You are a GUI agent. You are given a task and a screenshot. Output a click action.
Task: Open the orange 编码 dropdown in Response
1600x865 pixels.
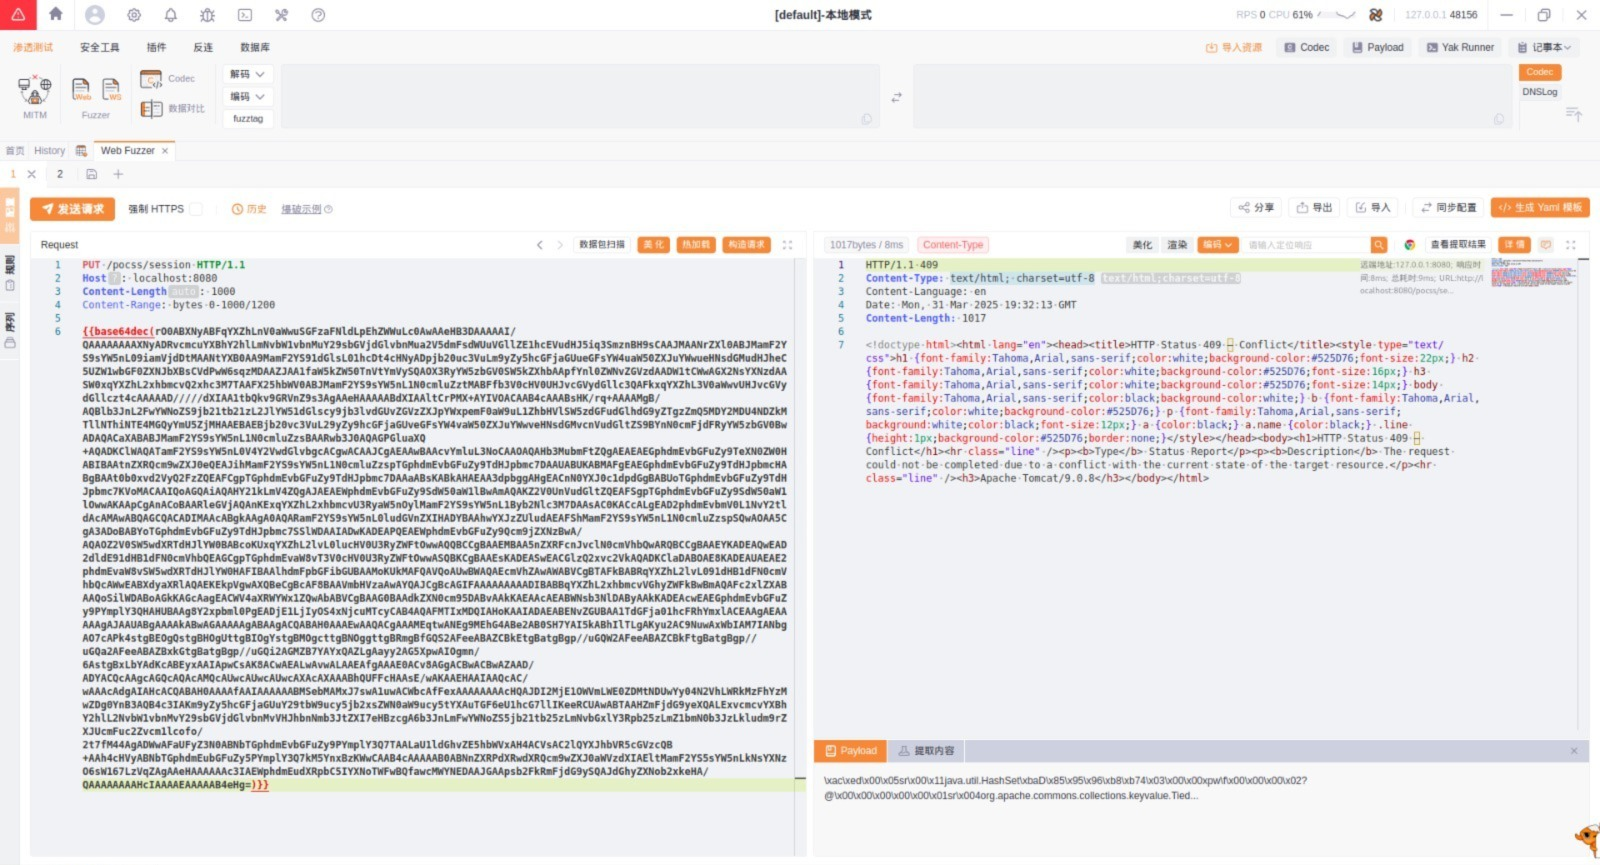tap(1219, 245)
